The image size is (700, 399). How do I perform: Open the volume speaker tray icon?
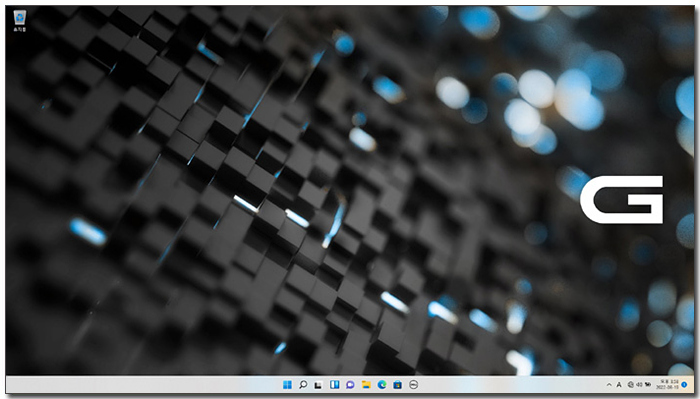pyautogui.click(x=639, y=385)
